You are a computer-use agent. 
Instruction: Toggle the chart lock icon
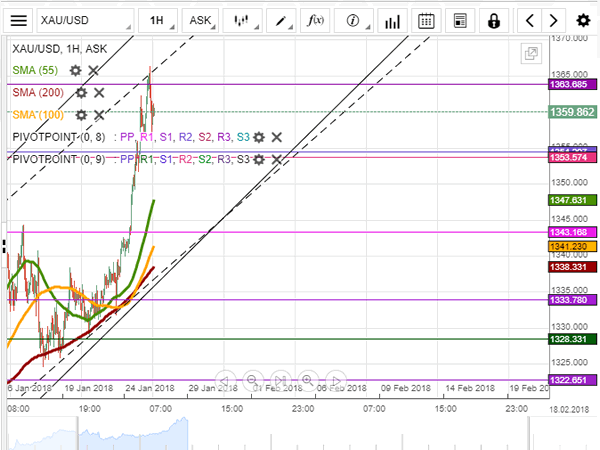click(x=493, y=19)
